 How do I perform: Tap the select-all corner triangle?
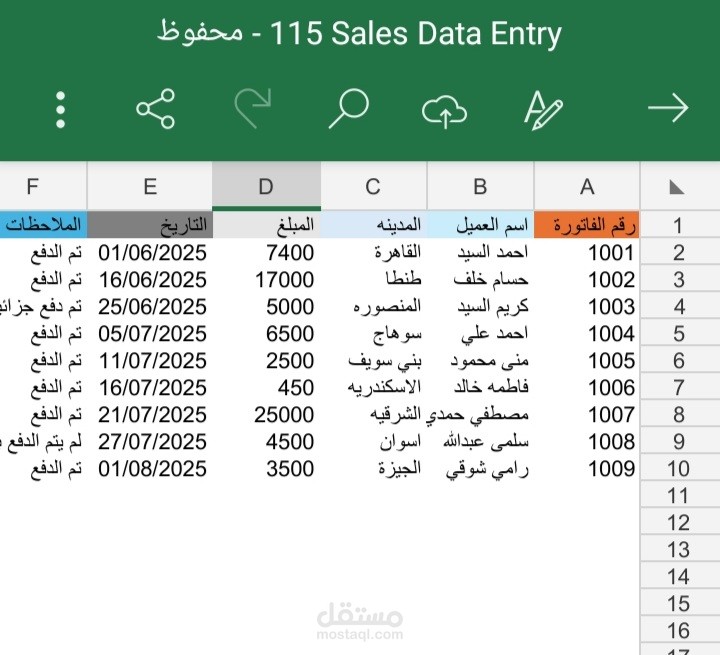click(x=677, y=187)
